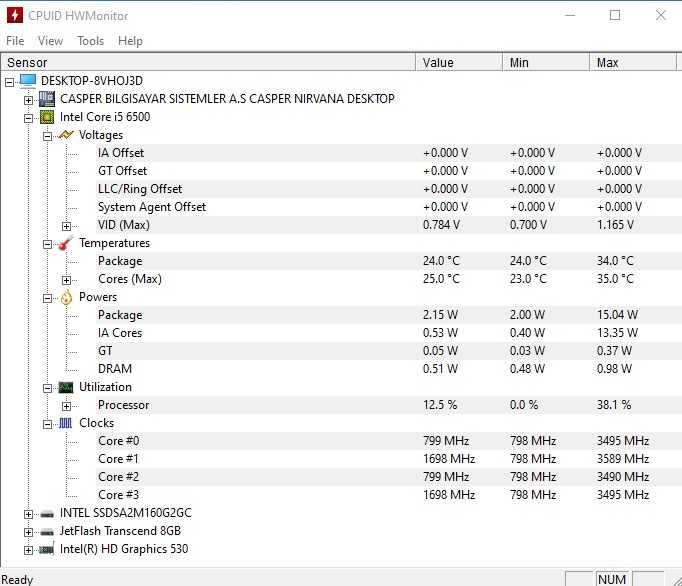This screenshot has height=586, width=682.
Task: Click the Sensor column header
Action: tap(208, 62)
